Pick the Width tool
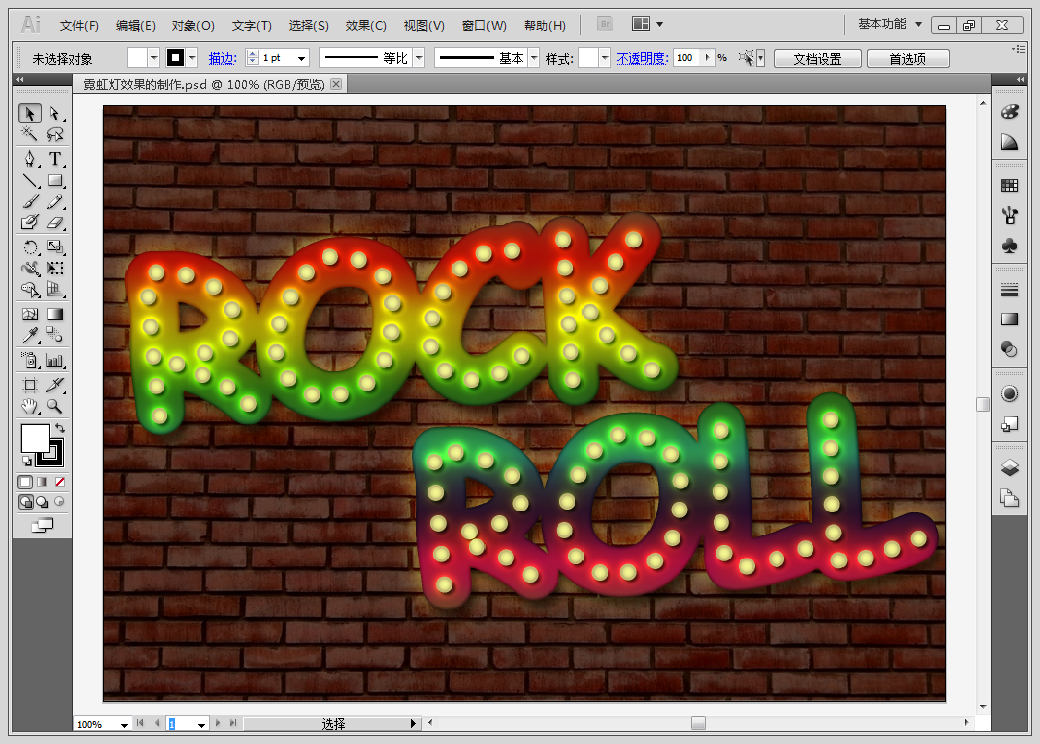The image size is (1040, 744). (30, 269)
